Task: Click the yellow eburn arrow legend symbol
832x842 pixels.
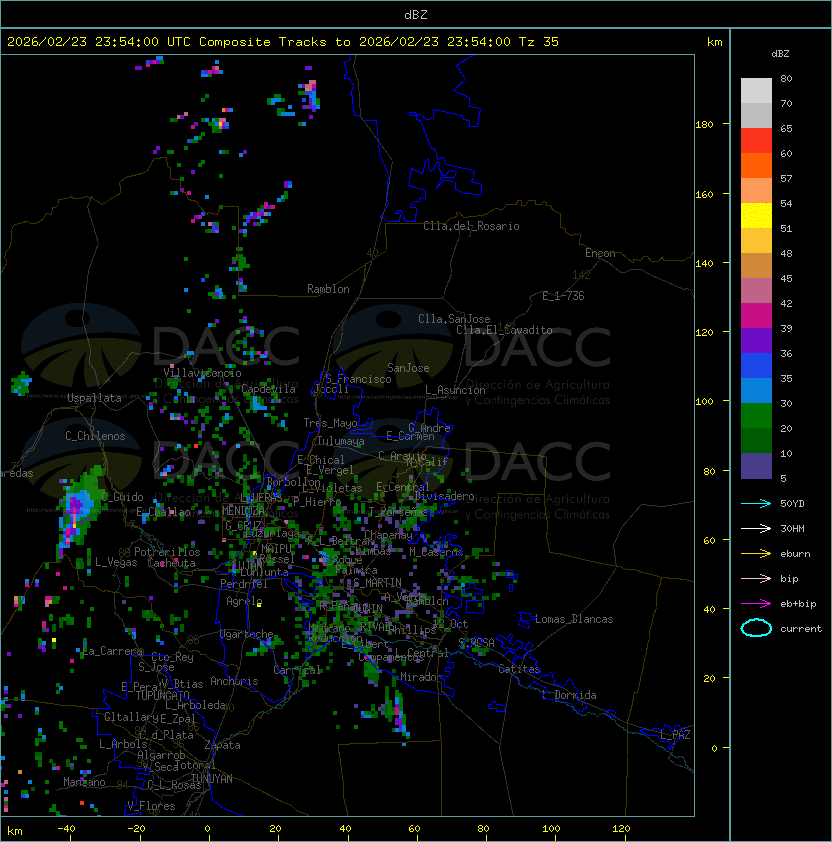Action: 756,553
